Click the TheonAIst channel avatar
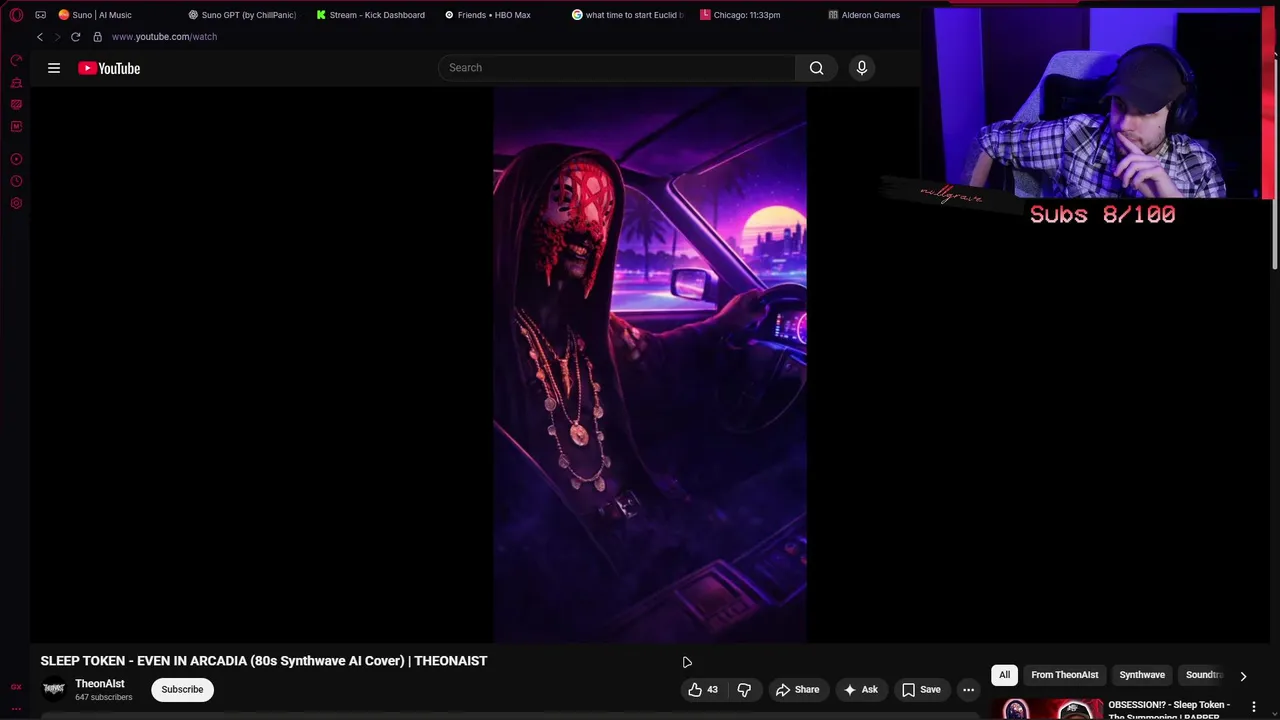Image resolution: width=1280 pixels, height=720 pixels. [54, 689]
